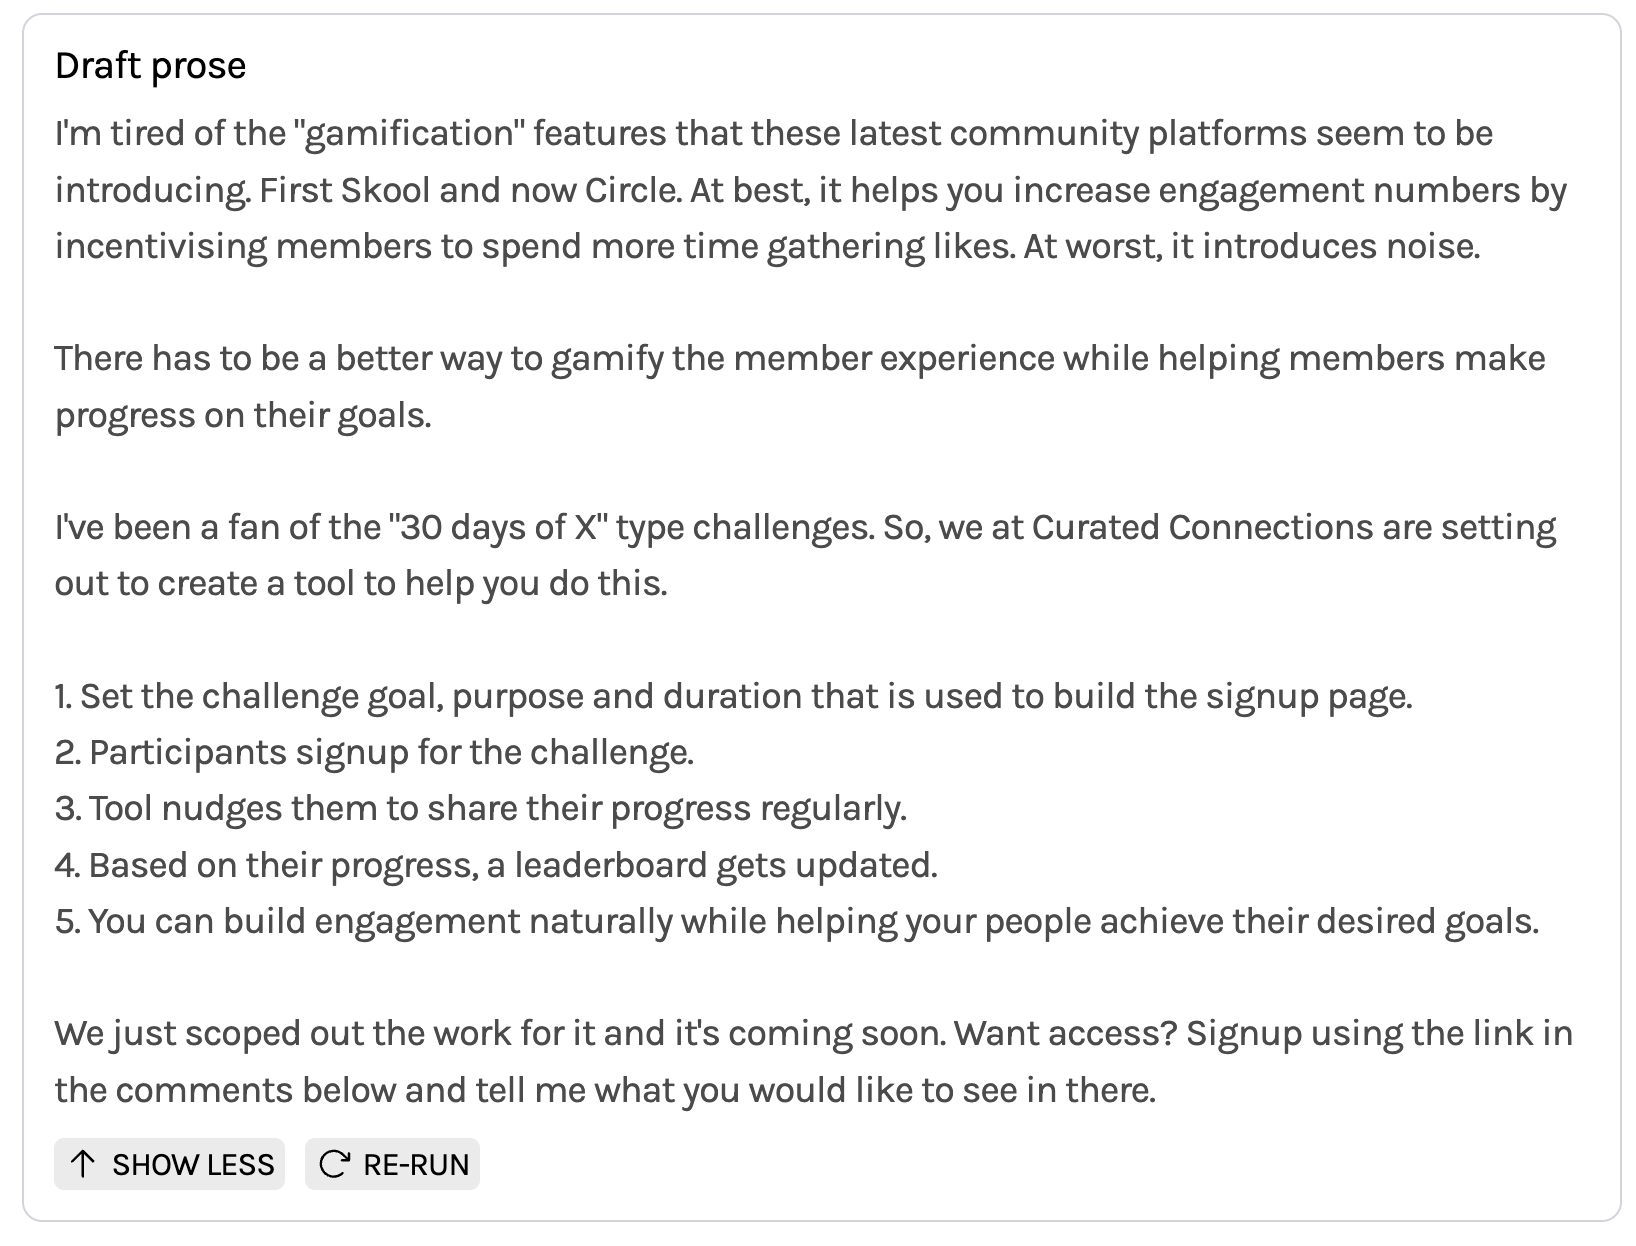Screen dimensions: 1636x1246
Task: Click list item 4 about leaderboard updates
Action: click(497, 864)
